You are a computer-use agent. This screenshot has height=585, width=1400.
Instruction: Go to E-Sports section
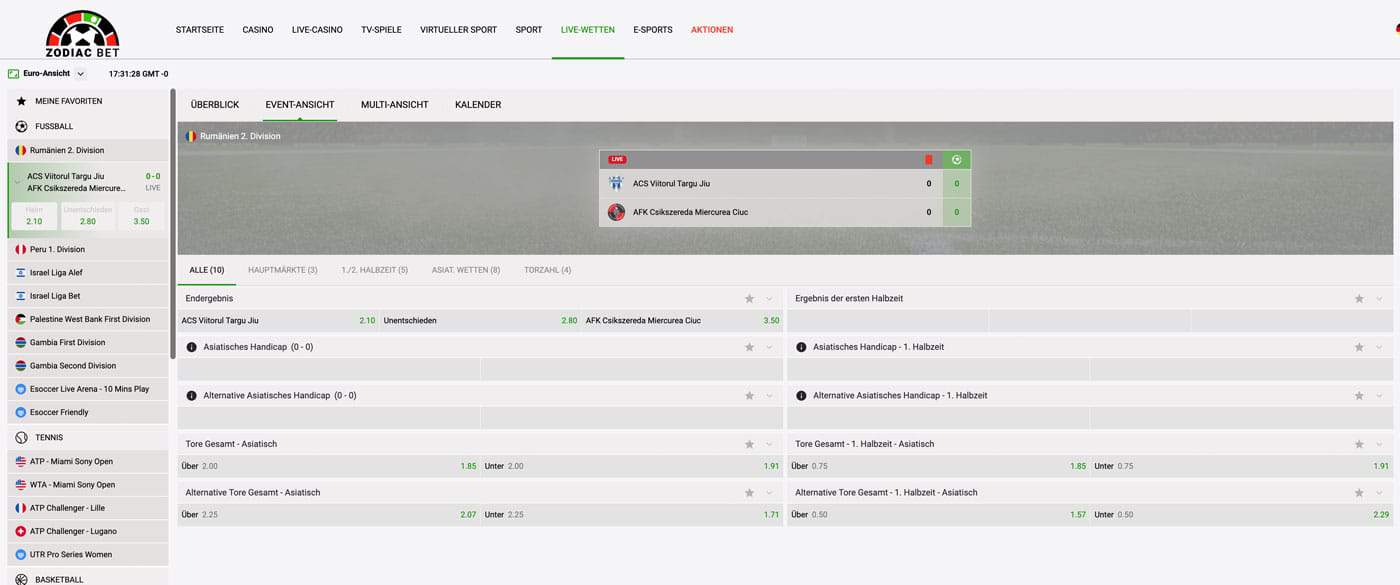pos(653,30)
